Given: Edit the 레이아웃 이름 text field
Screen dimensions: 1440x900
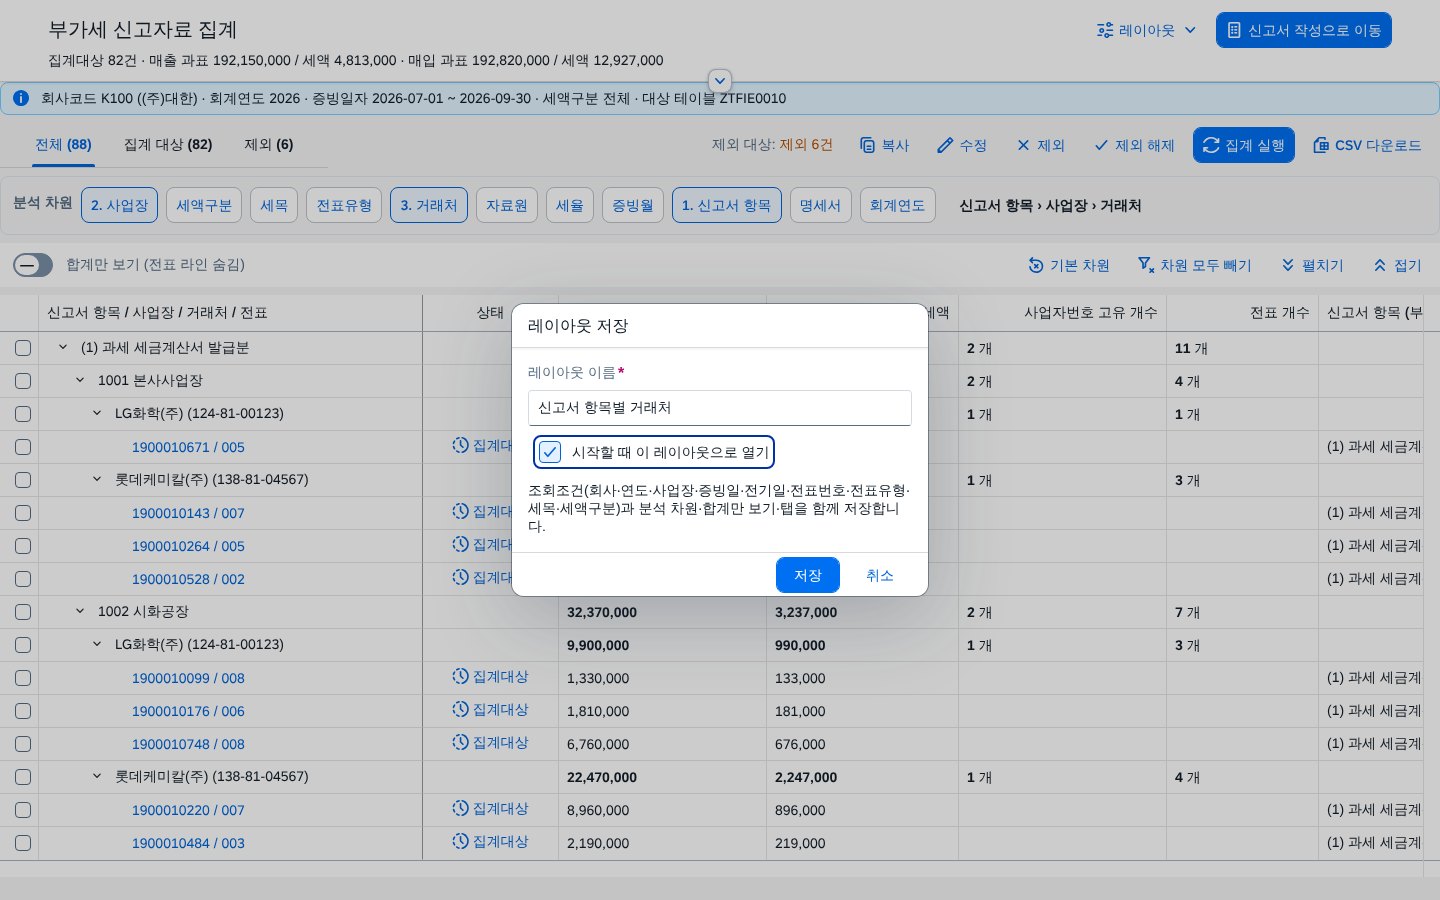Looking at the screenshot, I should pyautogui.click(x=720, y=408).
